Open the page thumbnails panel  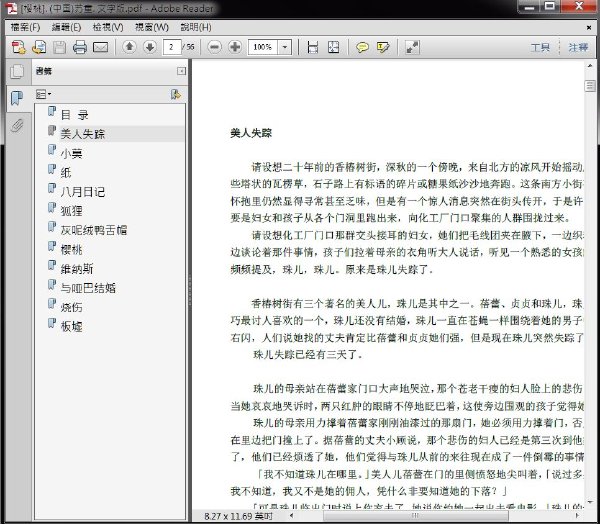pyautogui.click(x=17, y=72)
